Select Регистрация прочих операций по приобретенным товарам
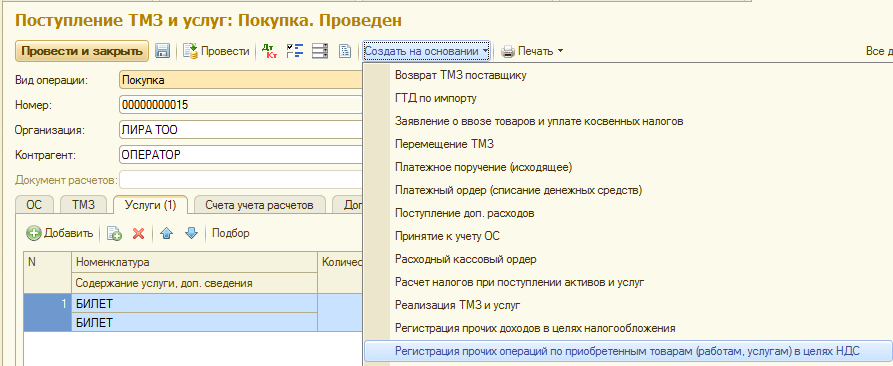 tap(628, 351)
